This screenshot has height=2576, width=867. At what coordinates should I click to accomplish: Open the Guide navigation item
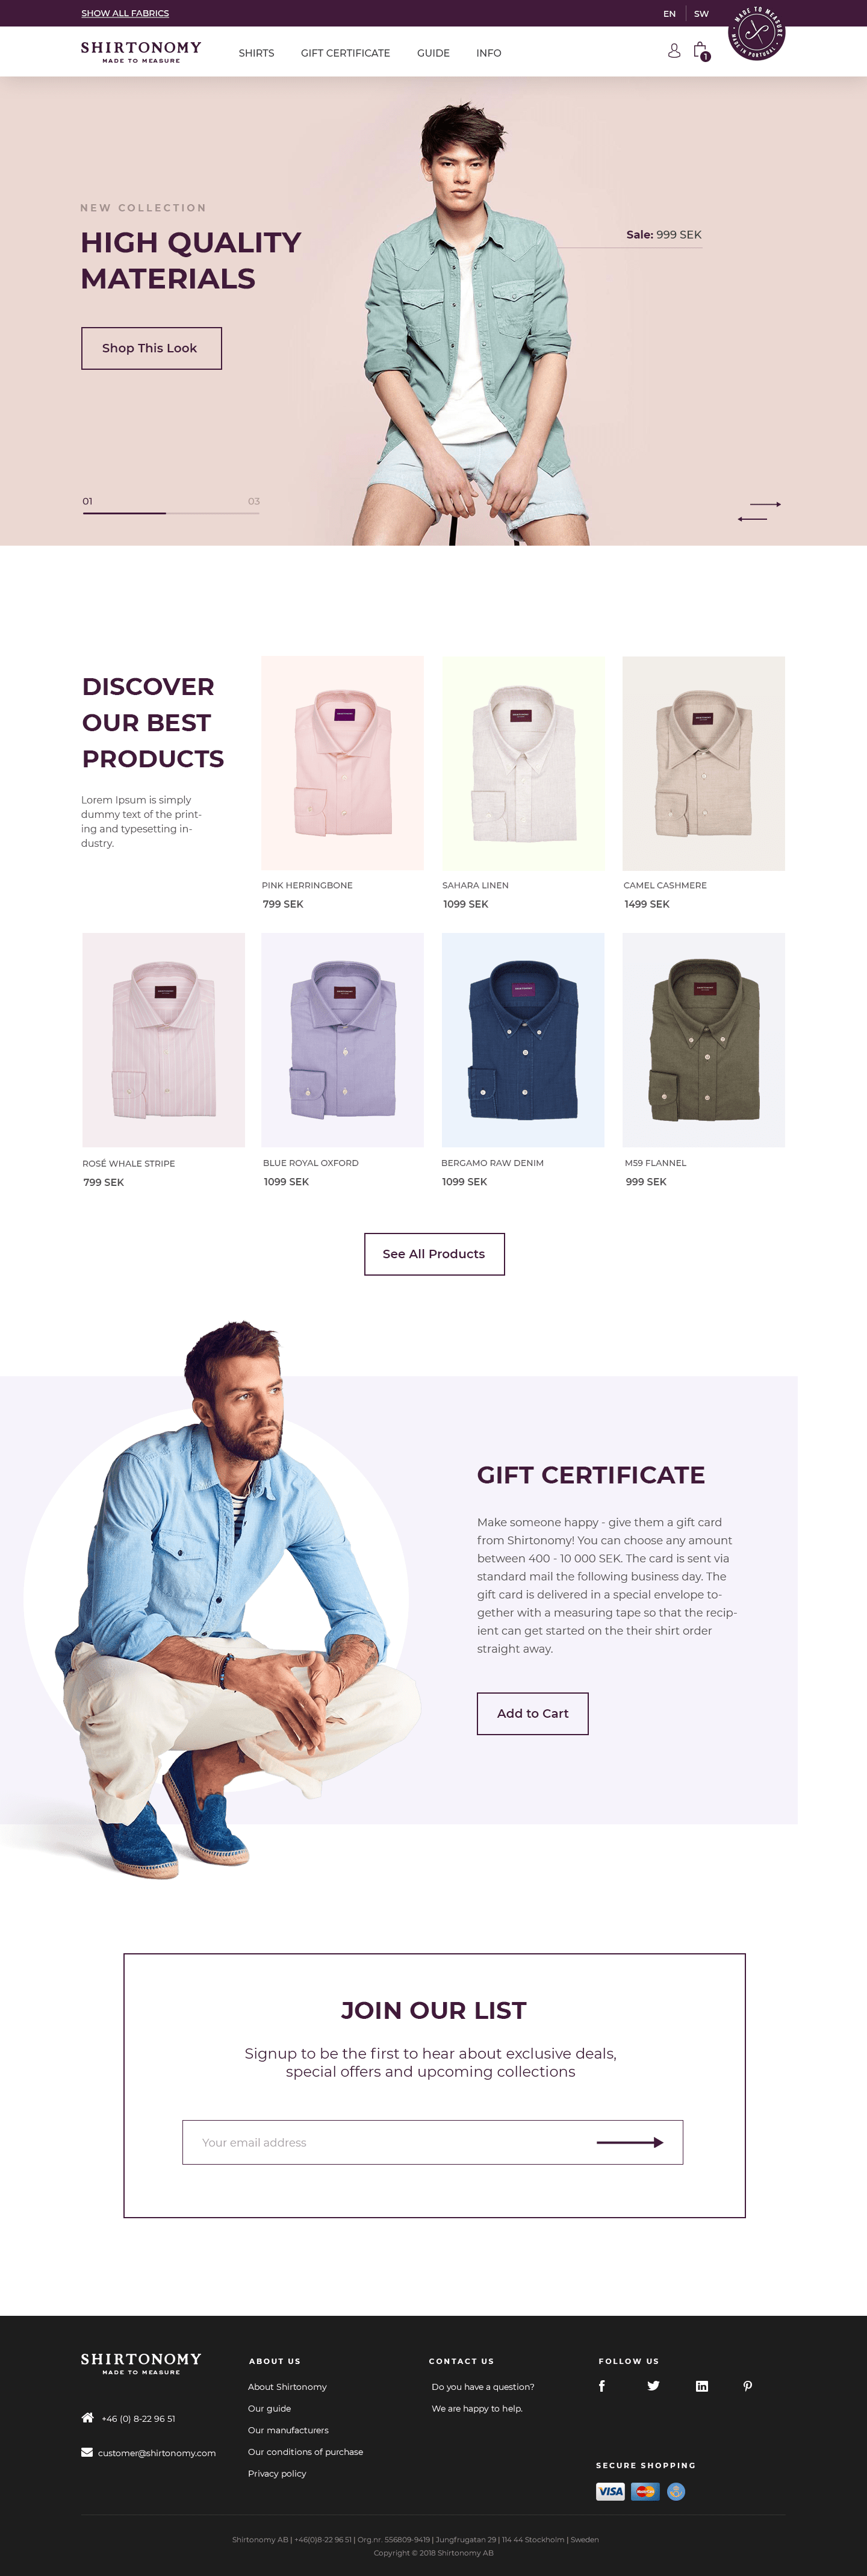[433, 53]
